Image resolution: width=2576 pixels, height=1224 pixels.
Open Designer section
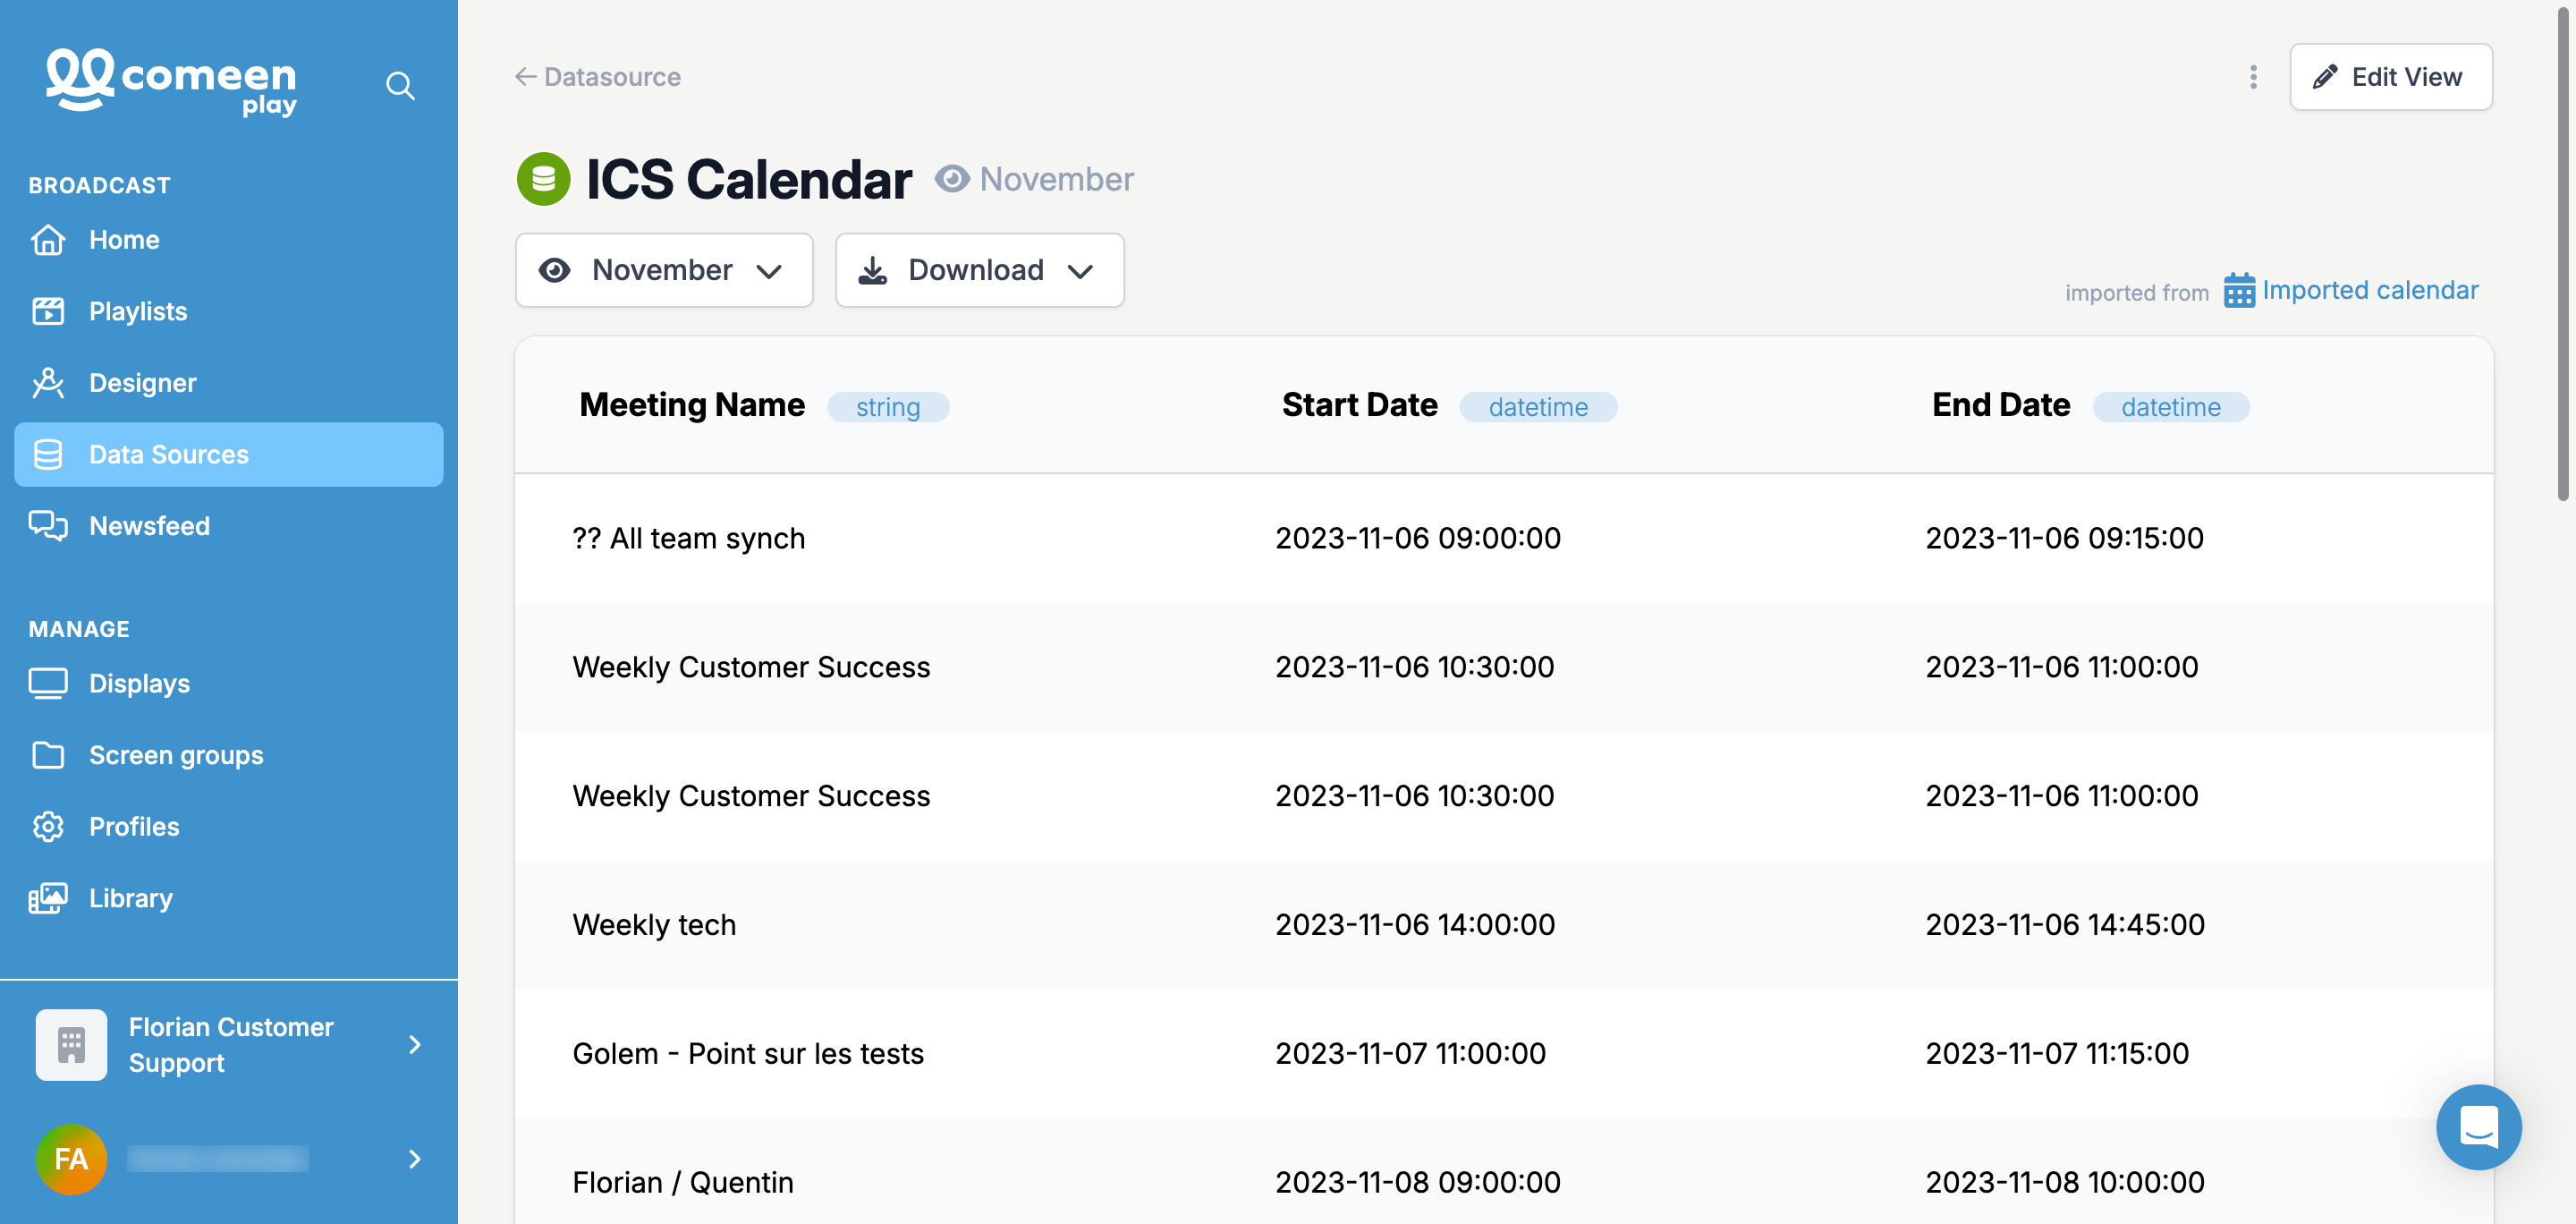[x=229, y=383]
